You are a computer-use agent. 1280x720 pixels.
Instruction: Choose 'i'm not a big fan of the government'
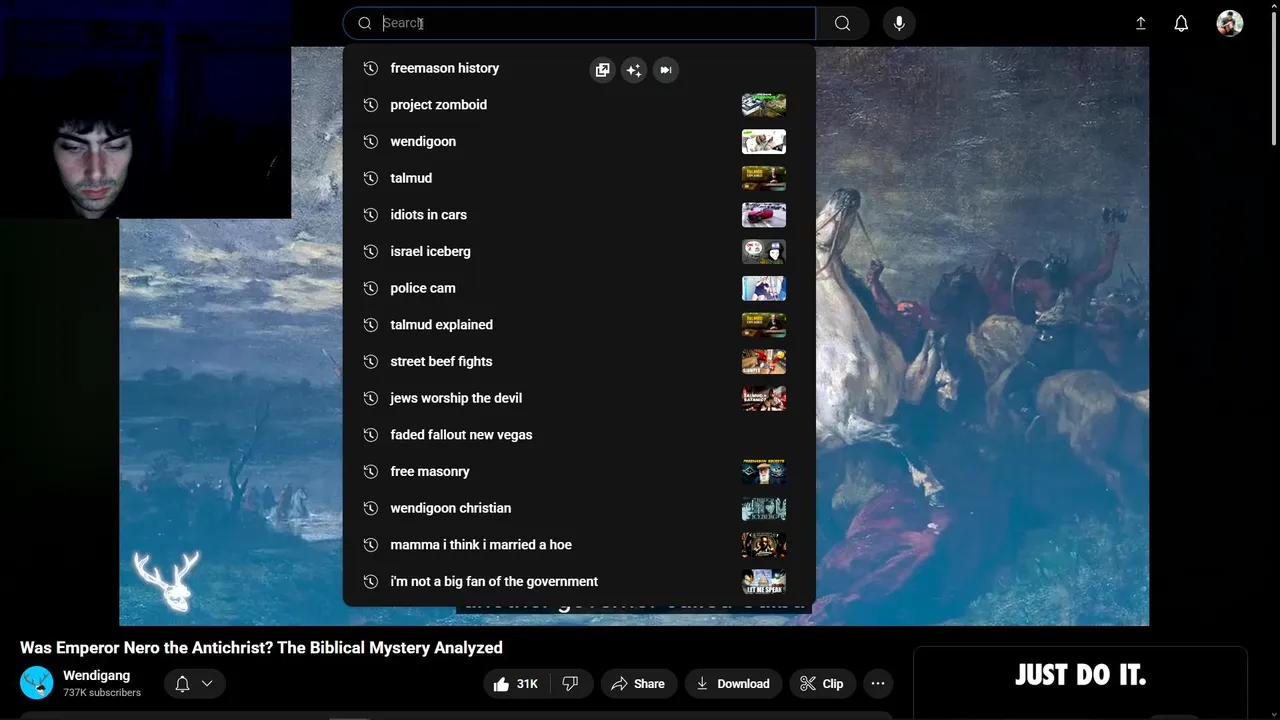click(x=579, y=581)
